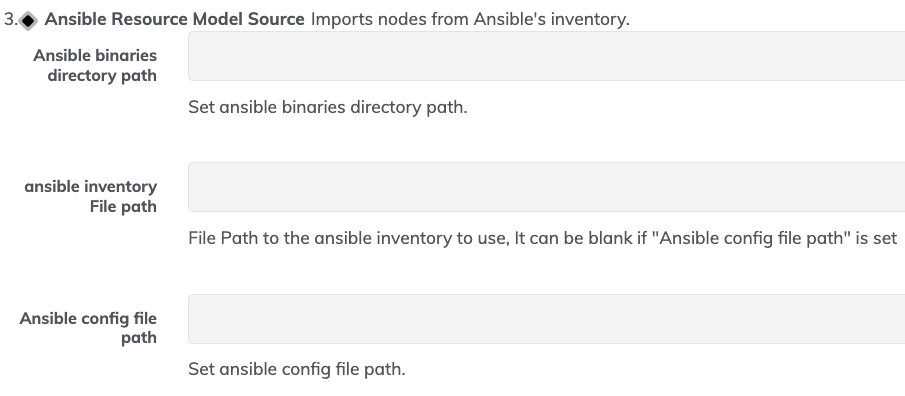Click the "Ansible binaries directory path" label
Image resolution: width=905 pixels, height=396 pixels.
(x=95, y=65)
